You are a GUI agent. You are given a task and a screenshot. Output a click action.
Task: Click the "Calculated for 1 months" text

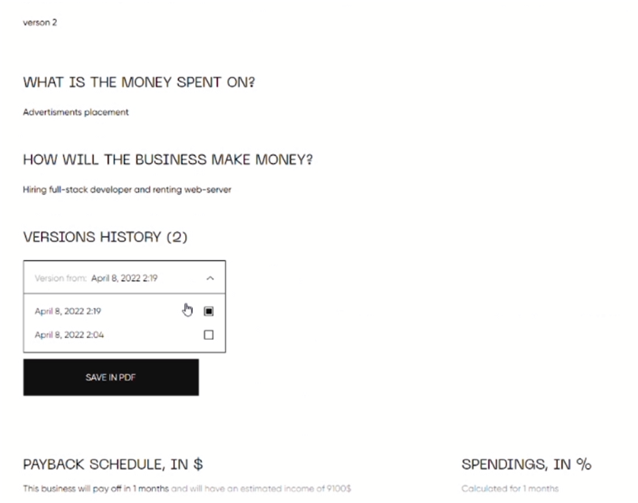click(x=509, y=488)
